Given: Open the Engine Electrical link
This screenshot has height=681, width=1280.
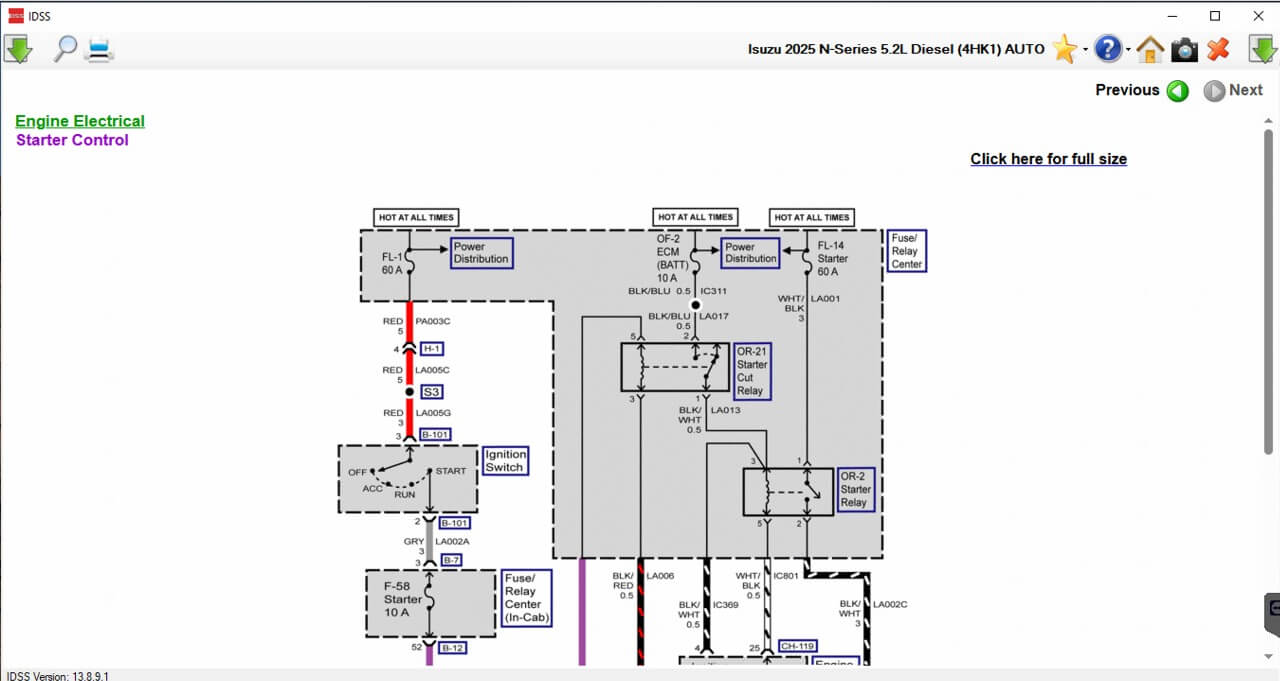Looking at the screenshot, I should click(80, 121).
